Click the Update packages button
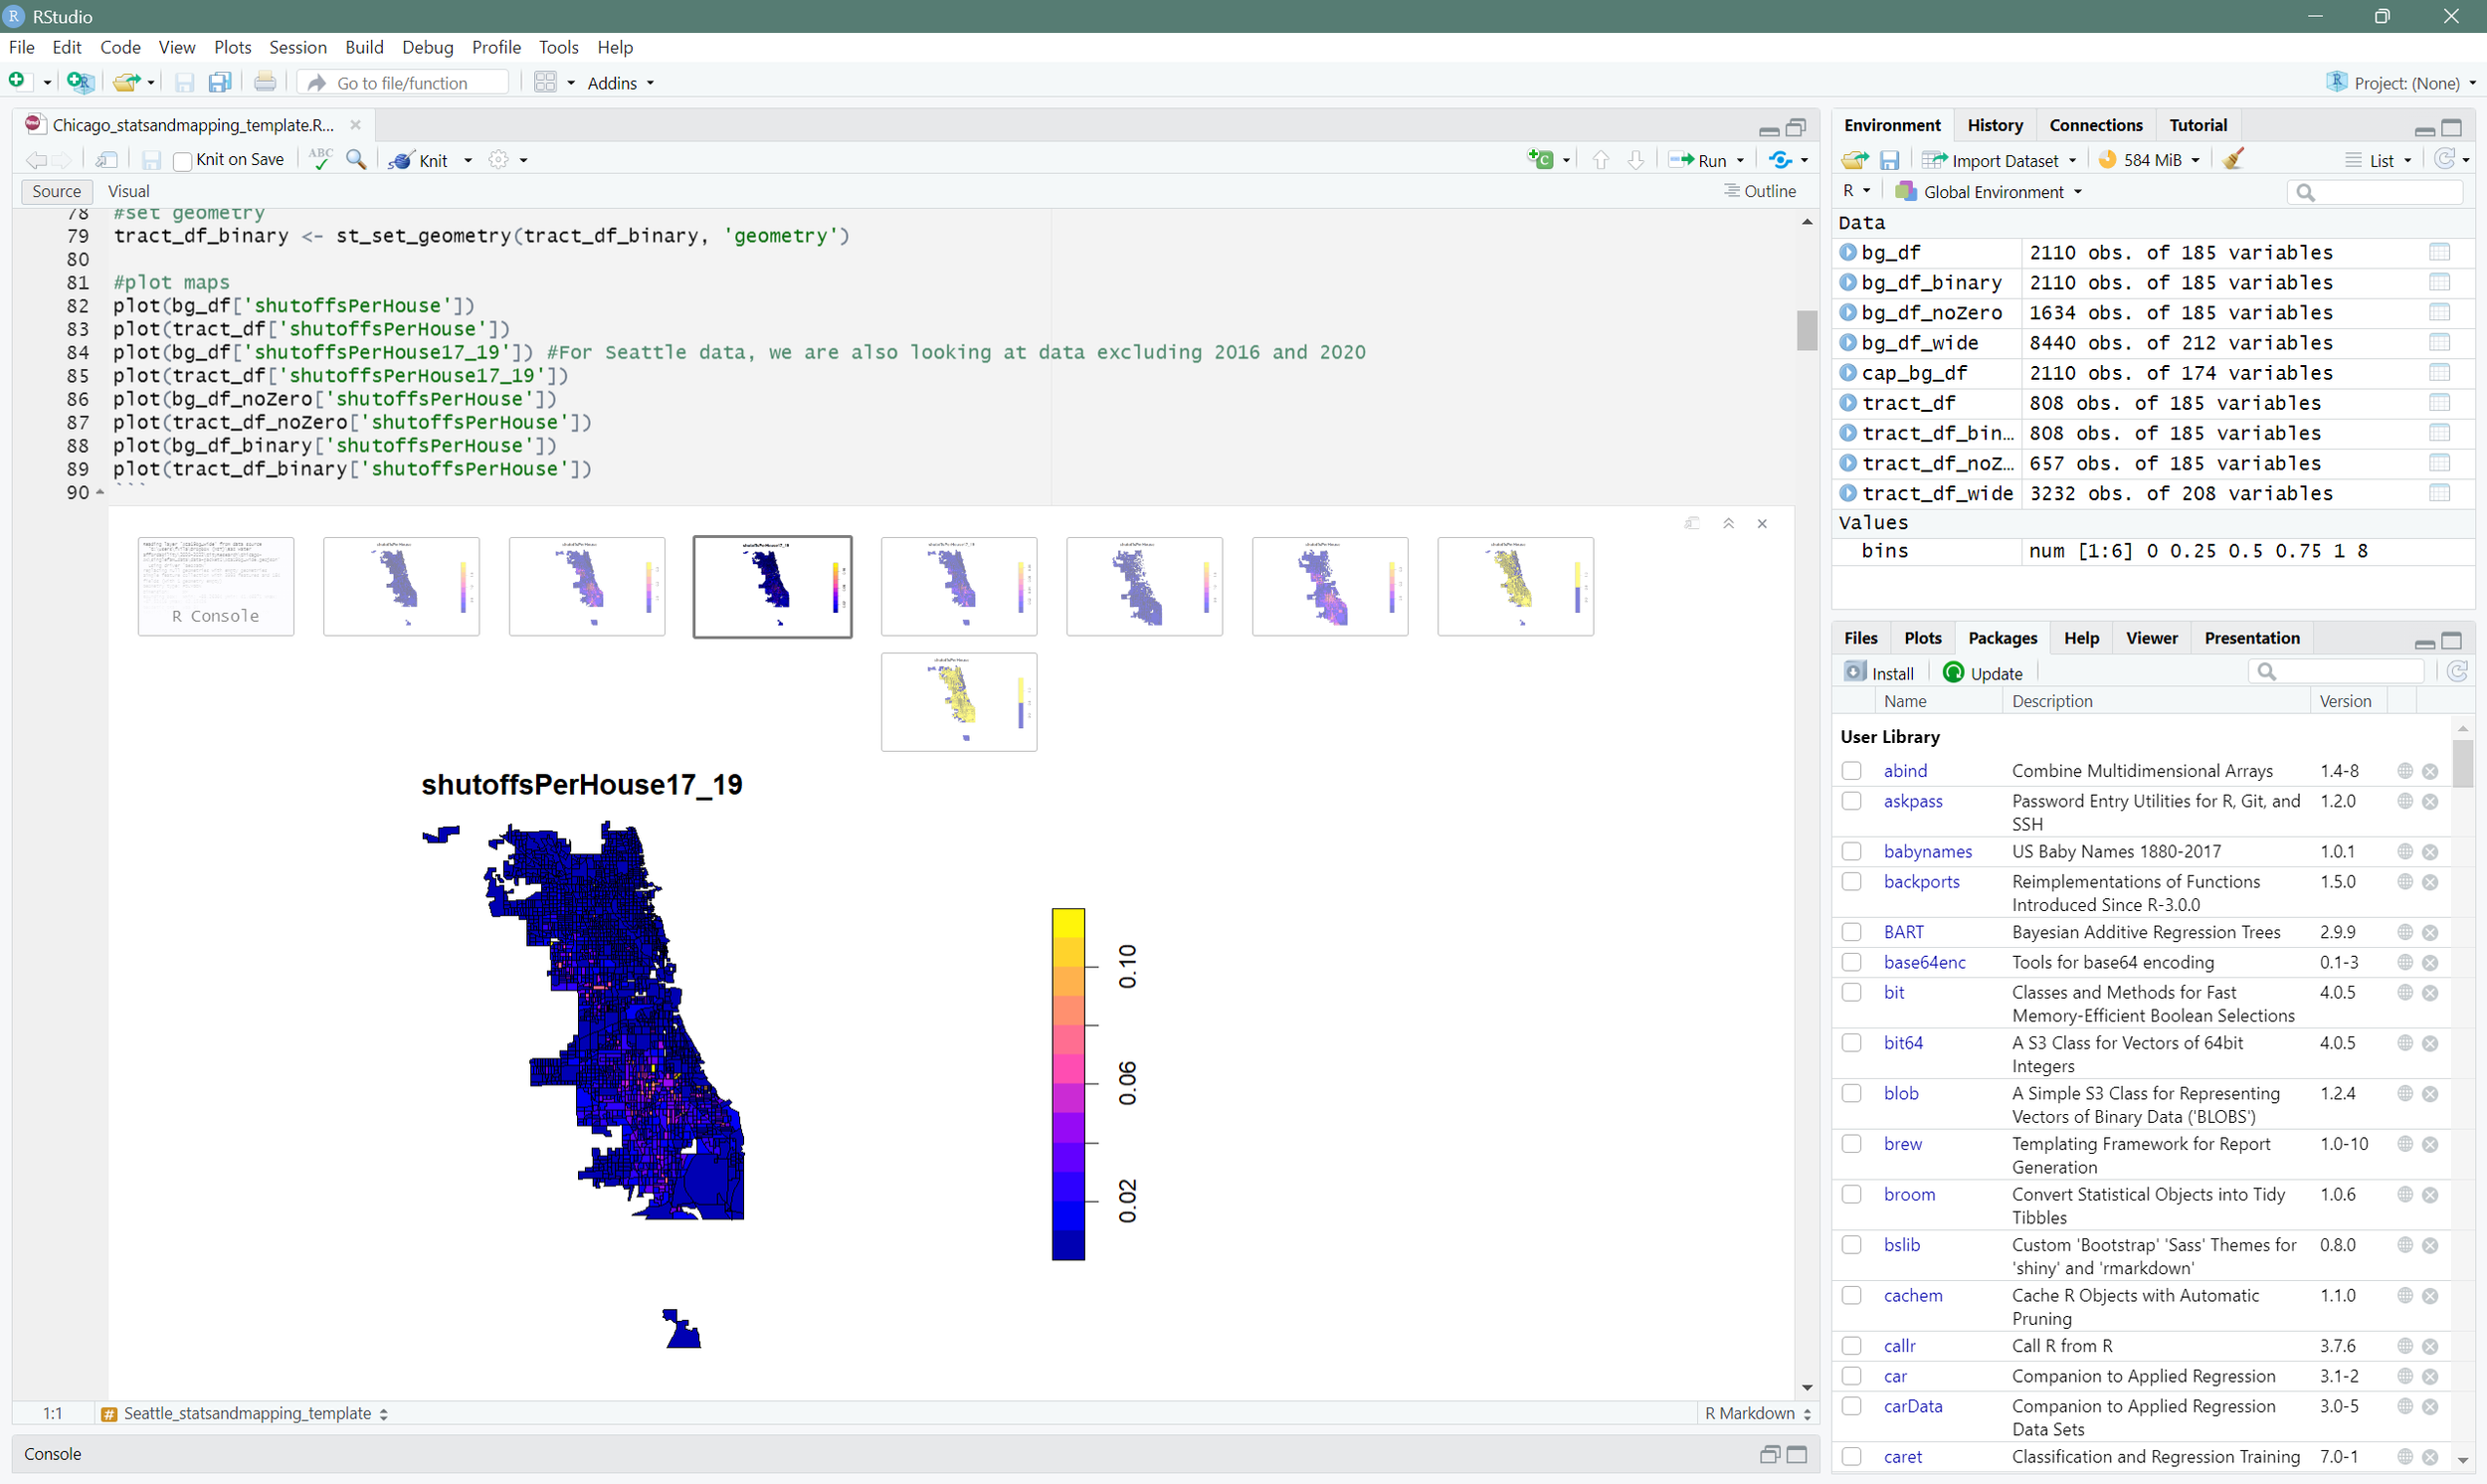 click(1982, 673)
